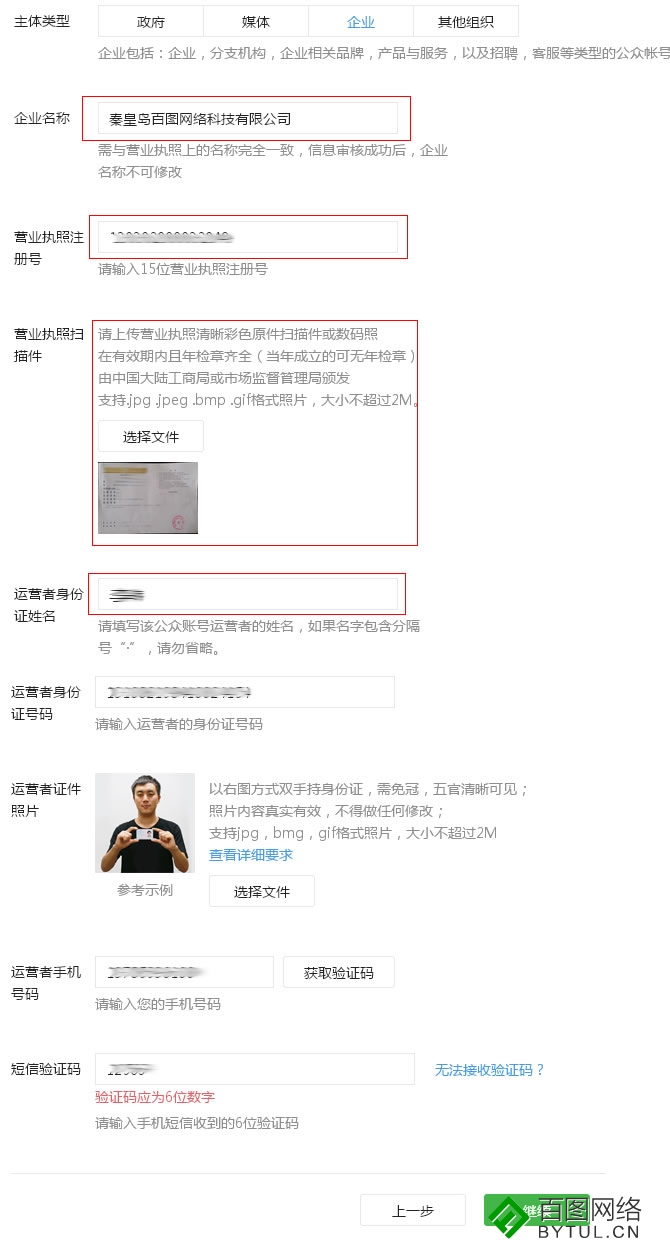The height and width of the screenshot is (1259, 670).
Task: Click the 获取验证码 button
Action: pyautogui.click(x=339, y=972)
